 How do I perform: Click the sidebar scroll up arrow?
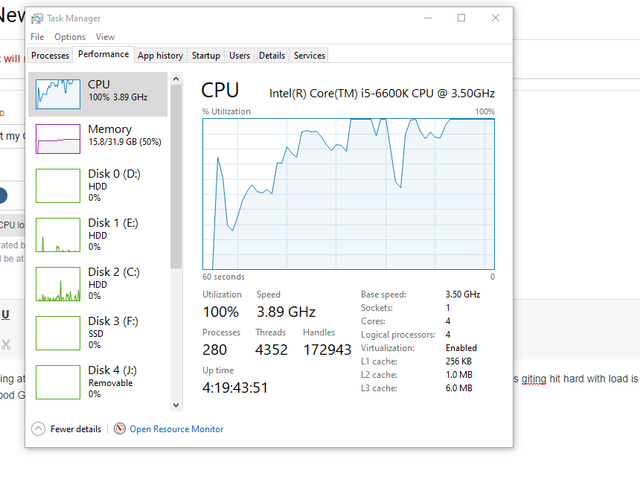pyautogui.click(x=176, y=79)
